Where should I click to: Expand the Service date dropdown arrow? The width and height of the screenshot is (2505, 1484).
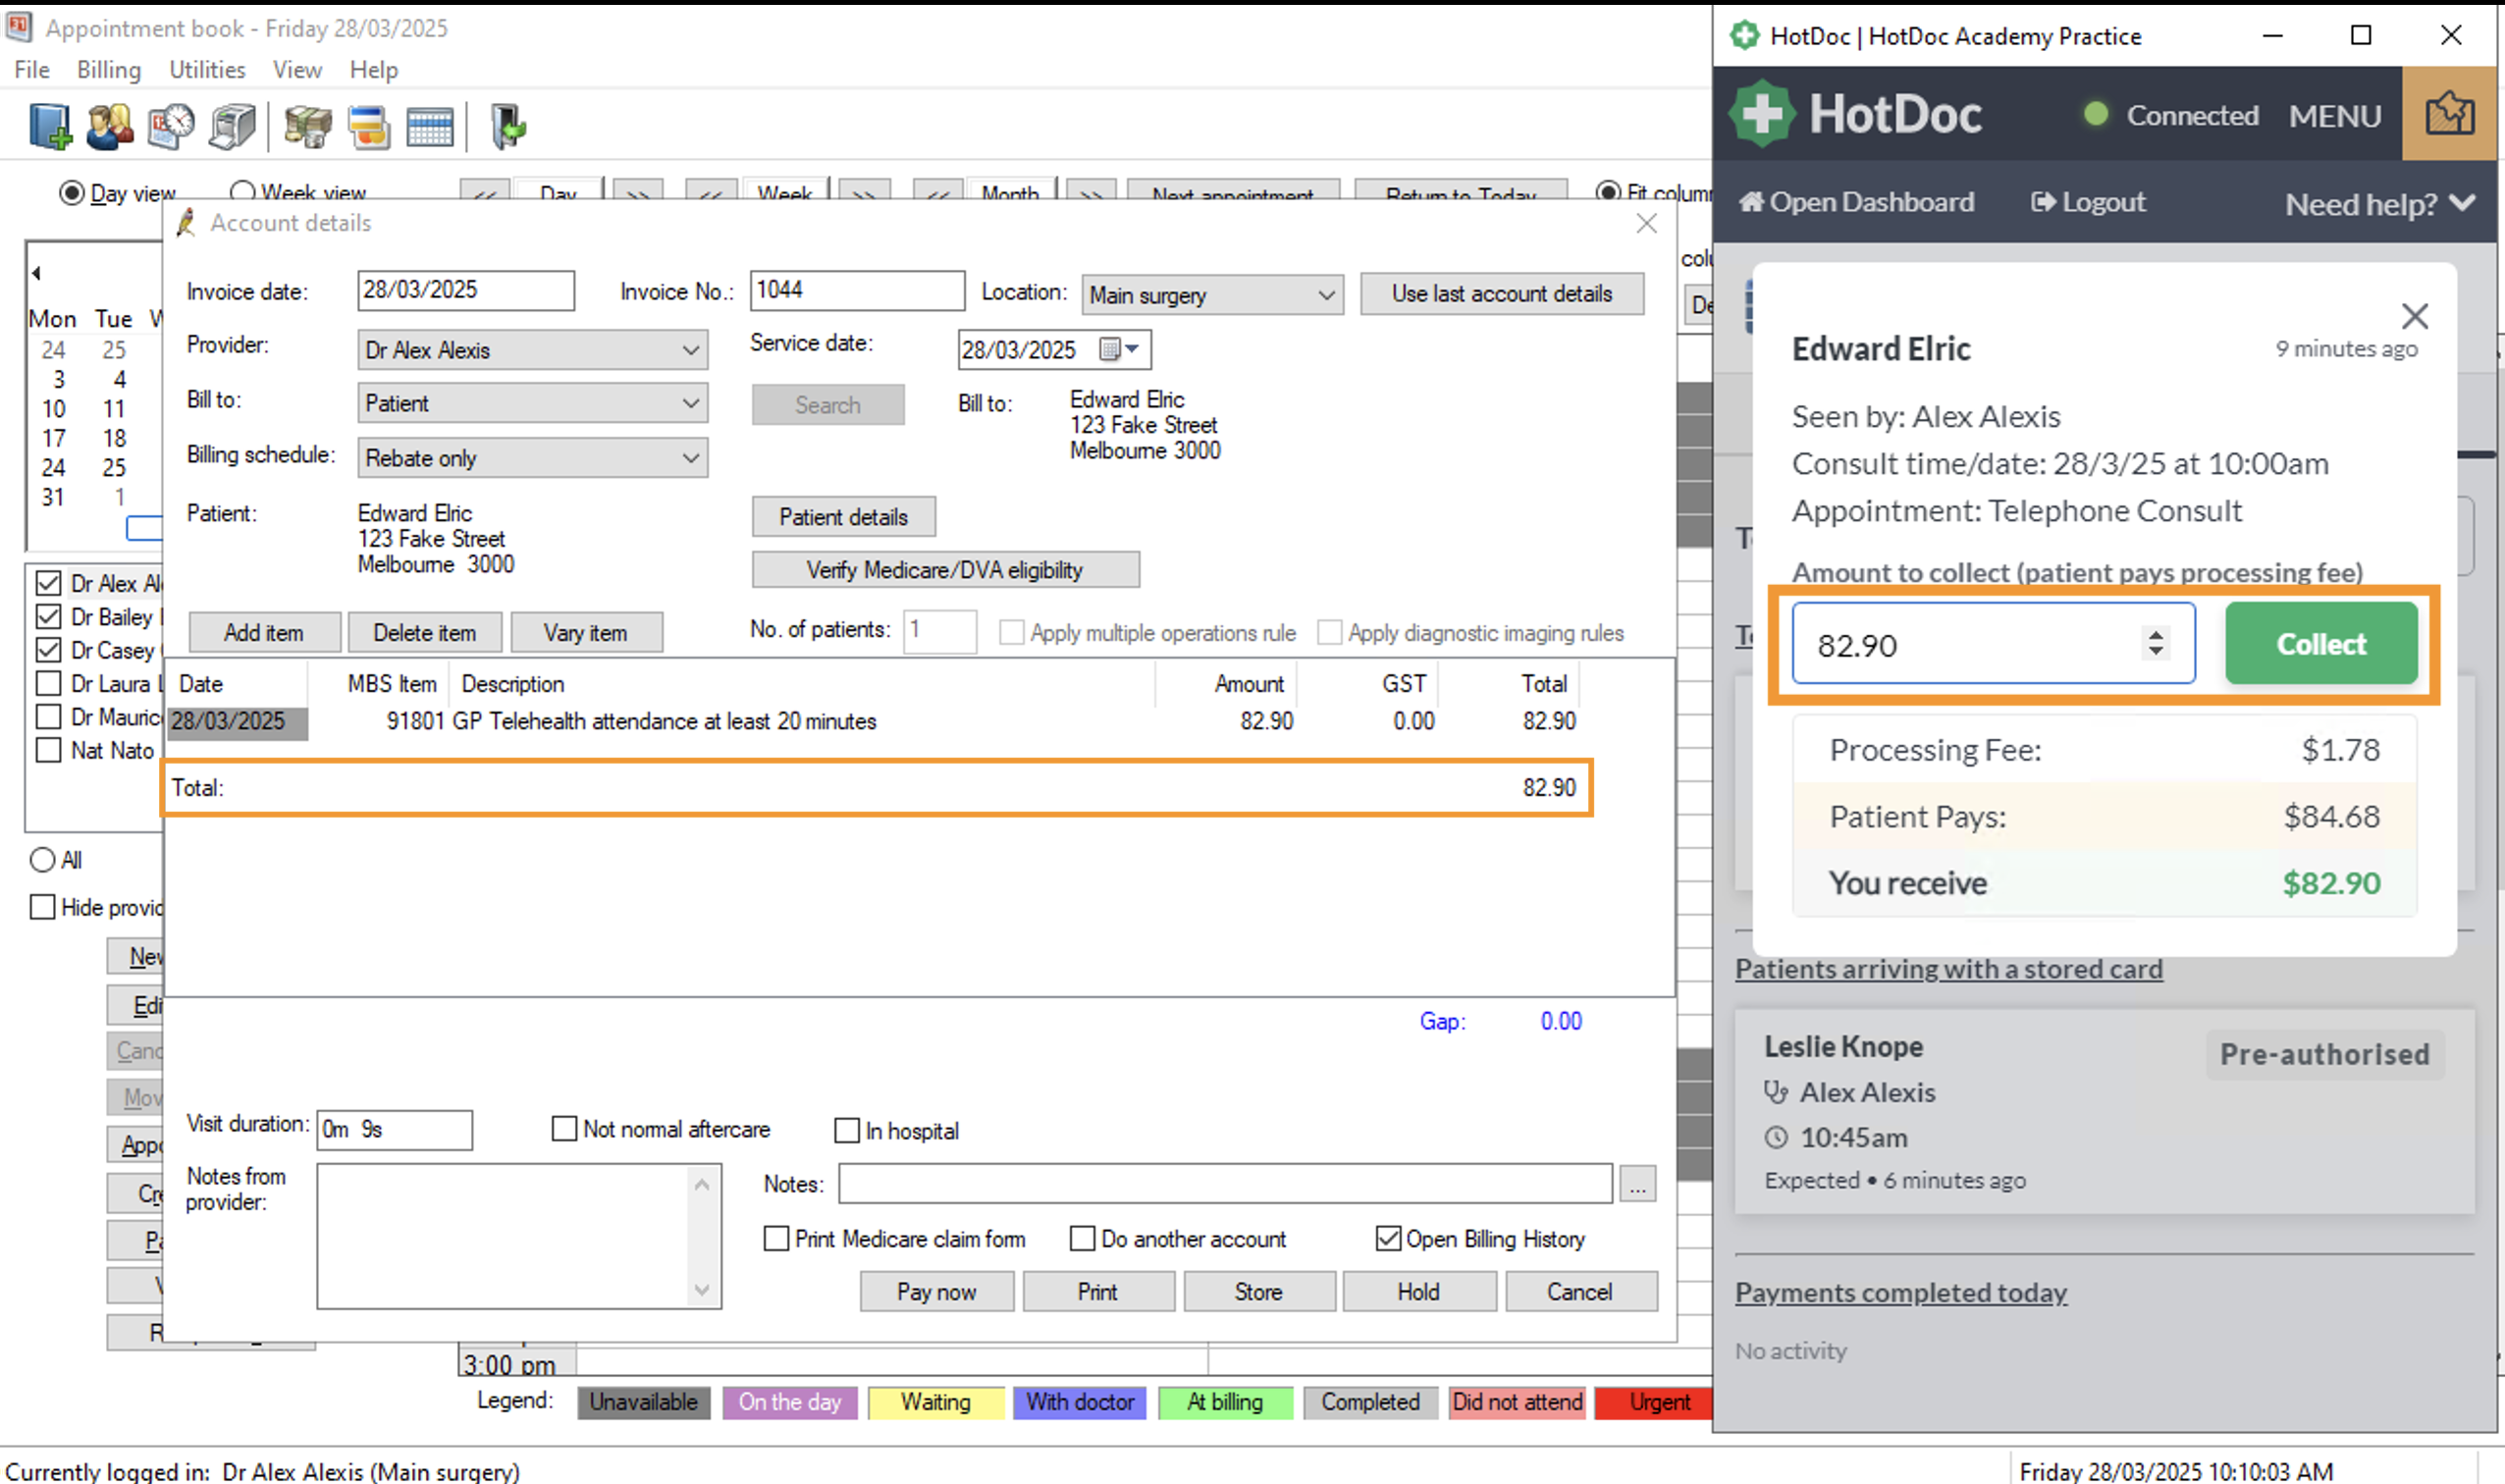(x=1133, y=349)
